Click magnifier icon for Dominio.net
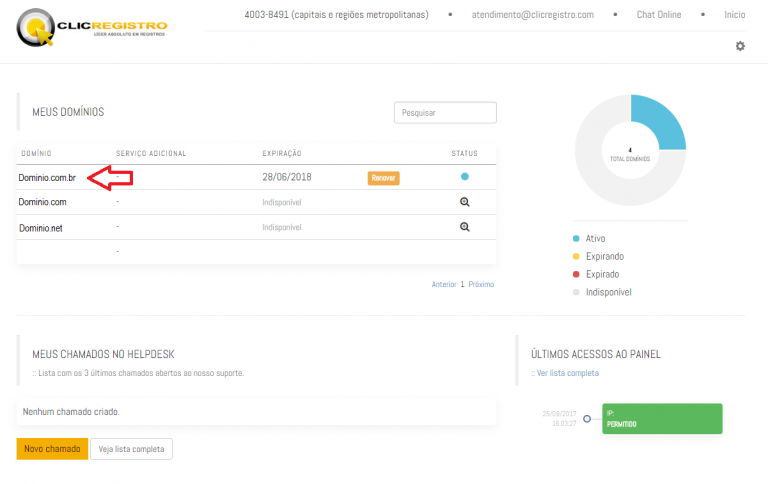The height and width of the screenshot is (484, 768). 465,227
